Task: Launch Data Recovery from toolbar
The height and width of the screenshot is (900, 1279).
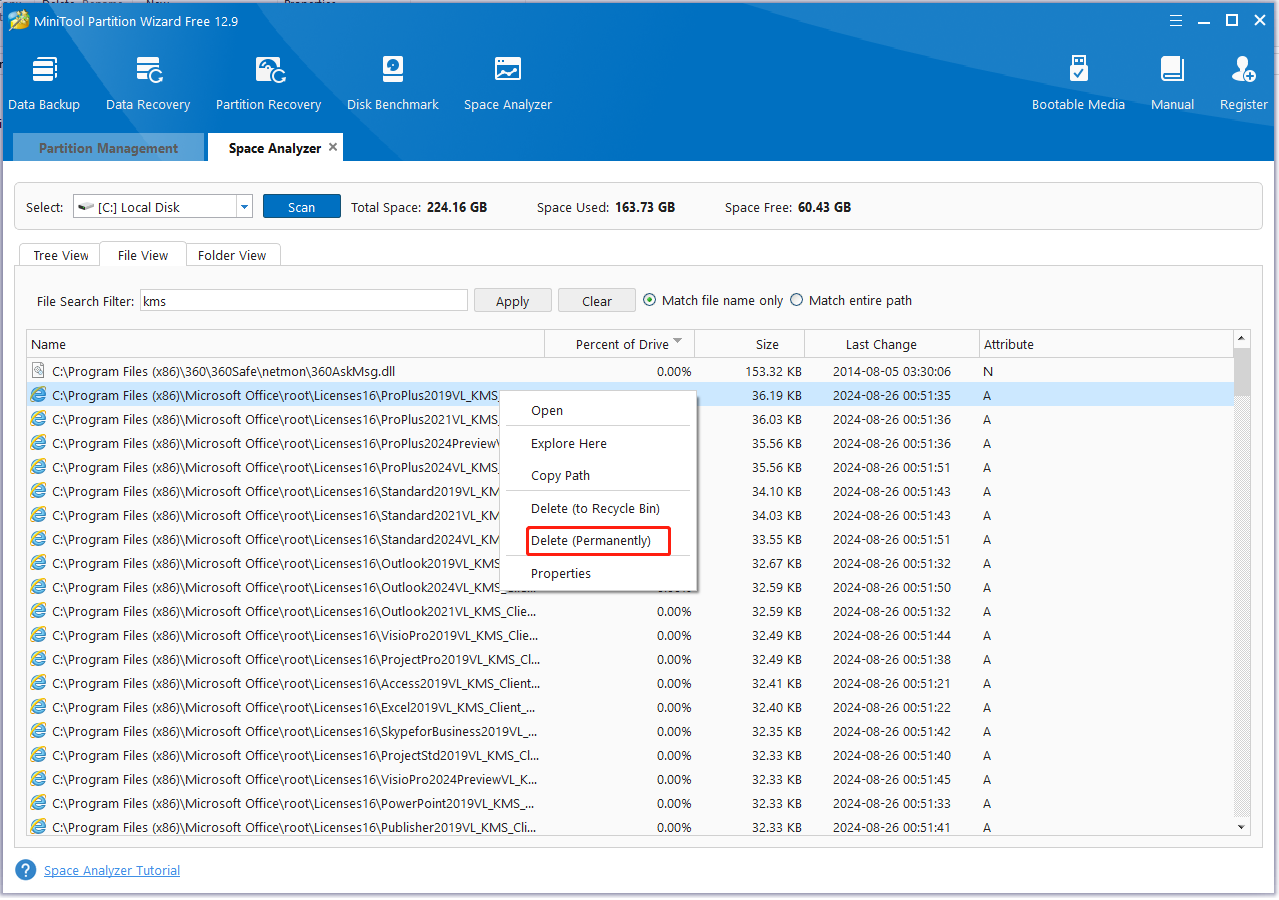Action: 148,83
